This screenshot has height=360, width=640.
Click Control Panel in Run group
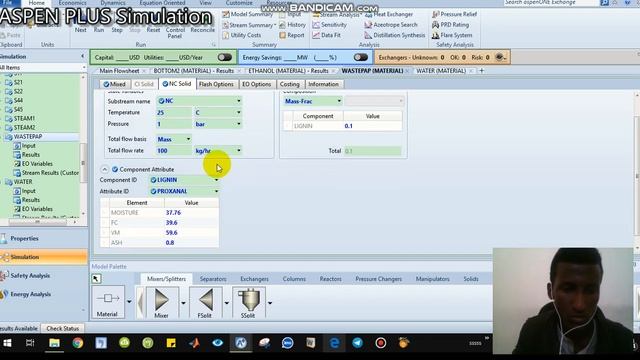175,33
